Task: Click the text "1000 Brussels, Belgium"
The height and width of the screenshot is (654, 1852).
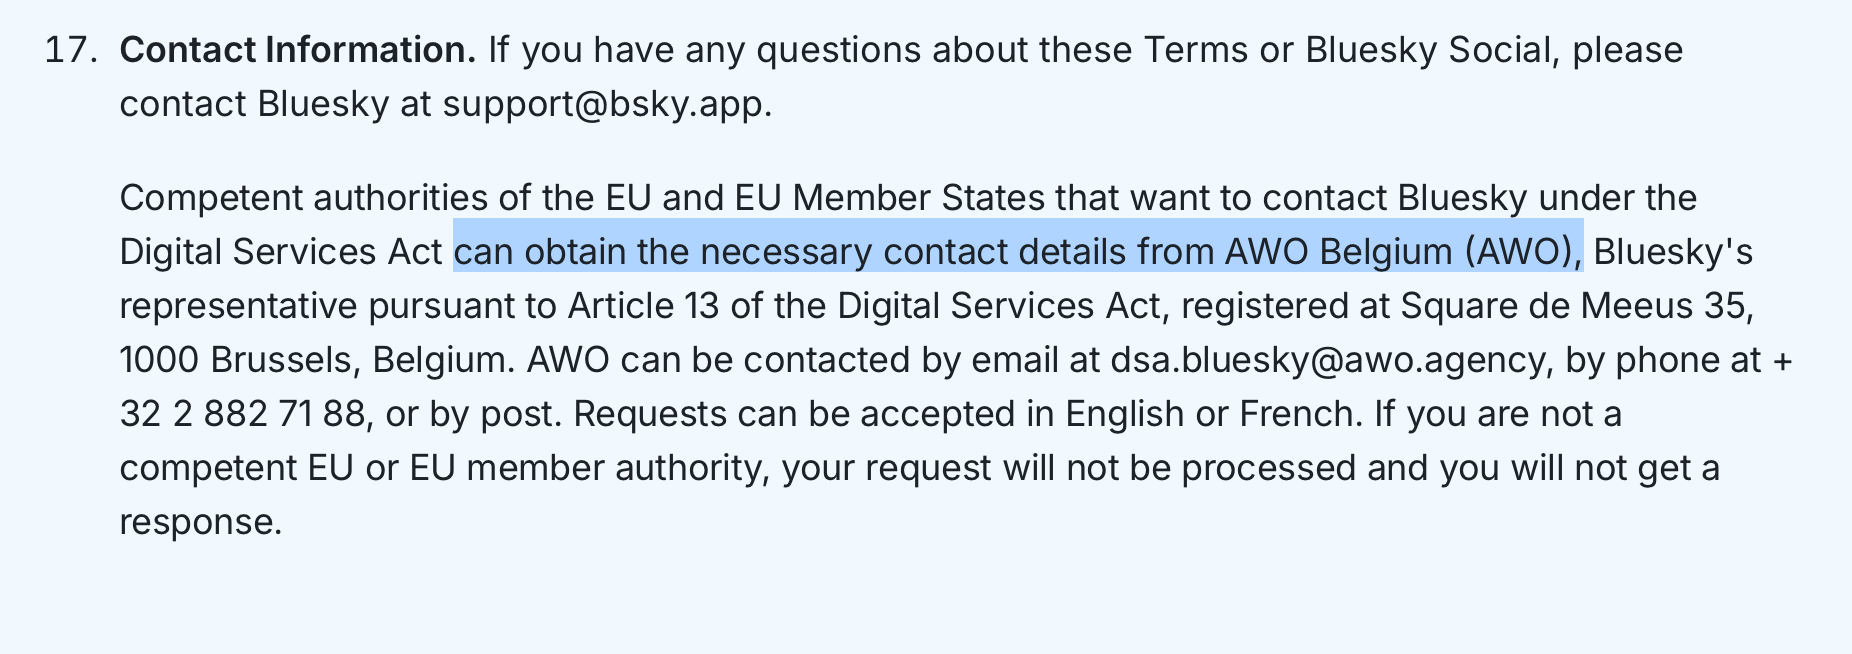Action: coord(314,360)
